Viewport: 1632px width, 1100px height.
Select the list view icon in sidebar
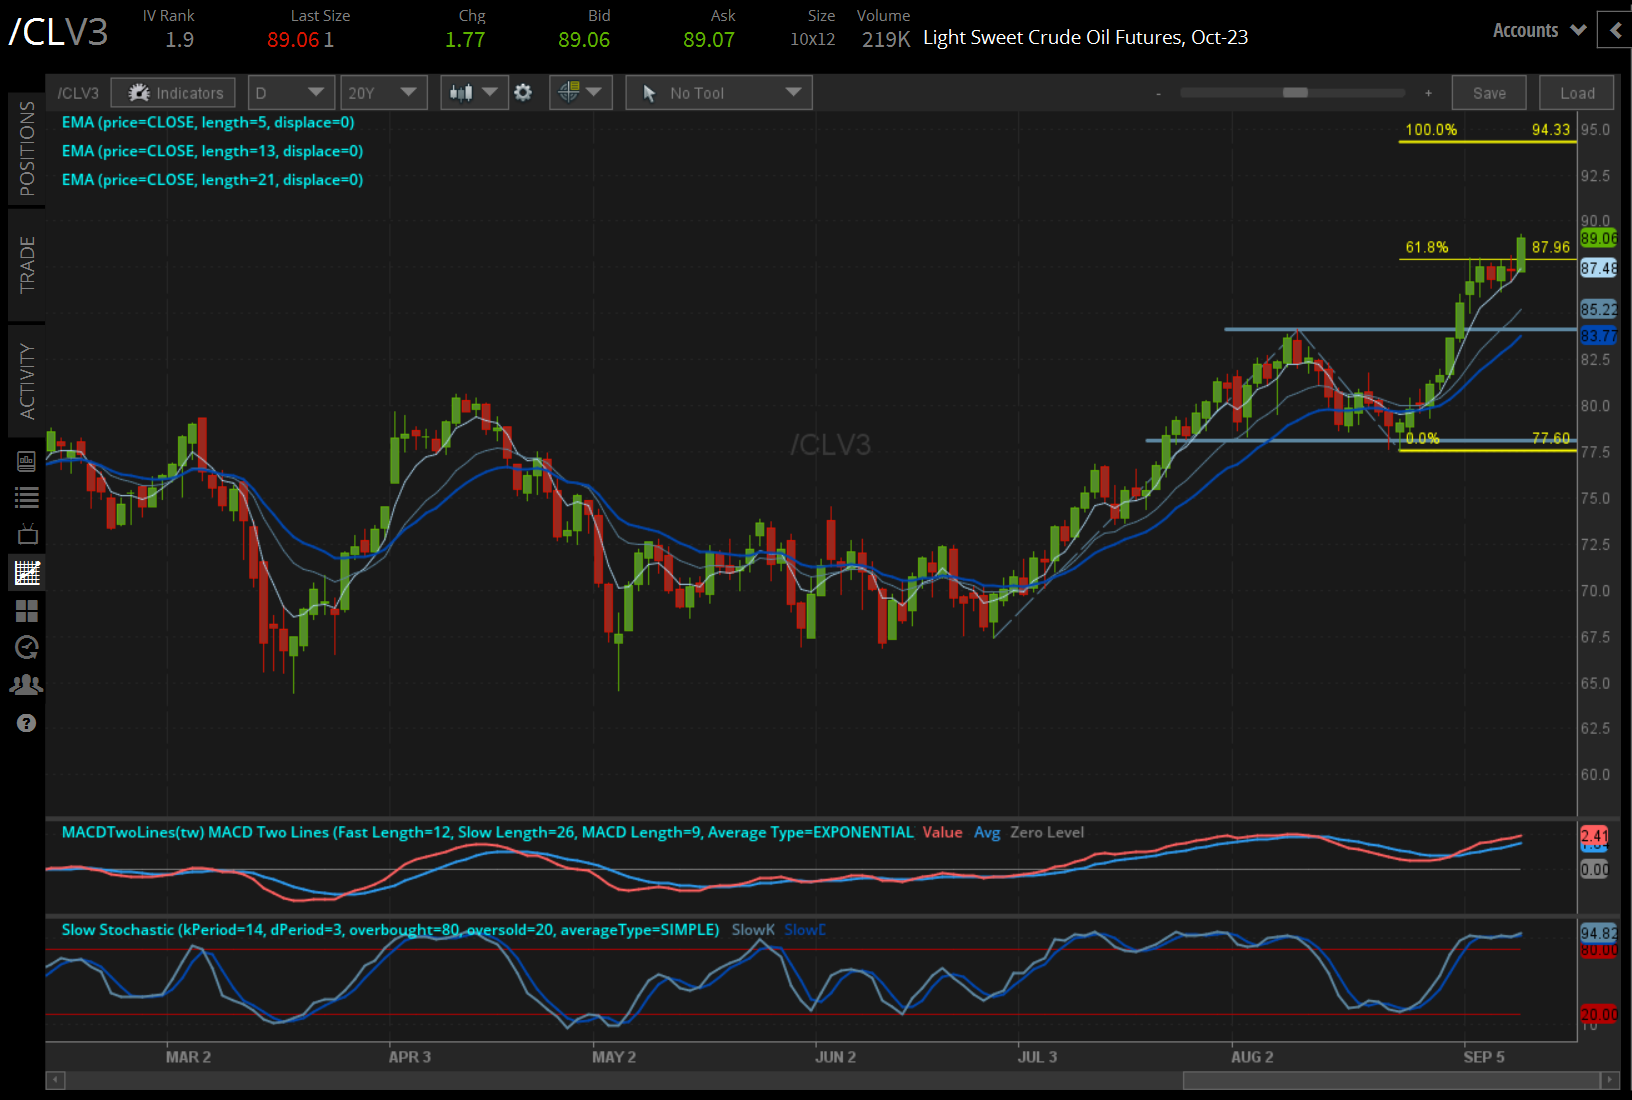[26, 497]
